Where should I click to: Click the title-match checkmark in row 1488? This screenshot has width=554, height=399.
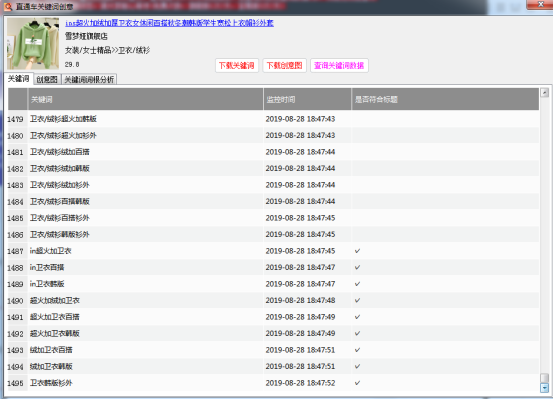pyautogui.click(x=357, y=267)
